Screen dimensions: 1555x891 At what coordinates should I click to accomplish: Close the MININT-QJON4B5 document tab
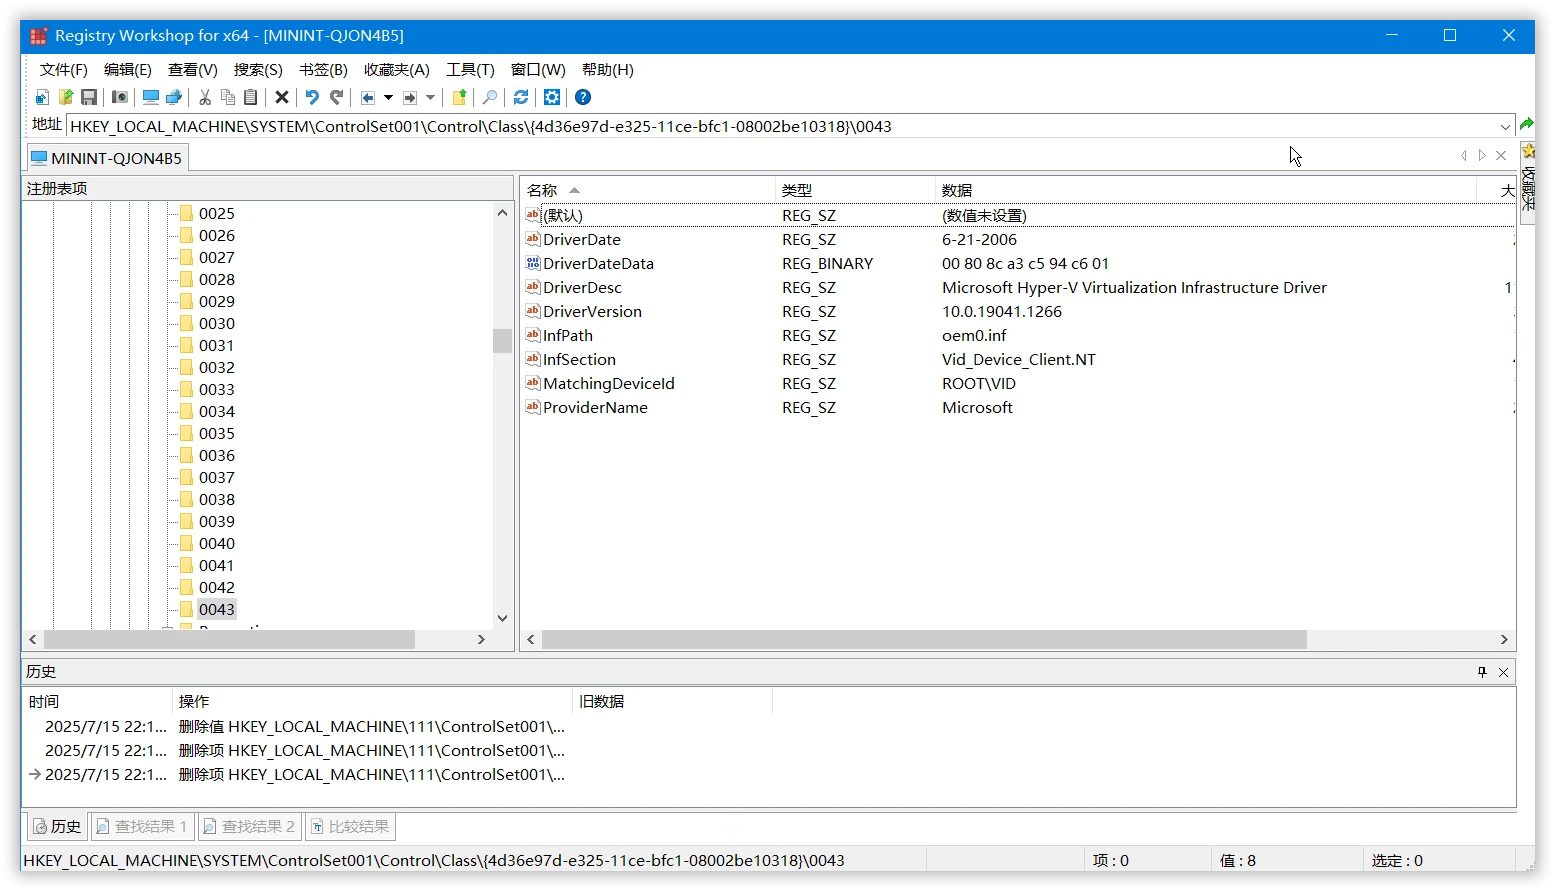[x=1500, y=155]
